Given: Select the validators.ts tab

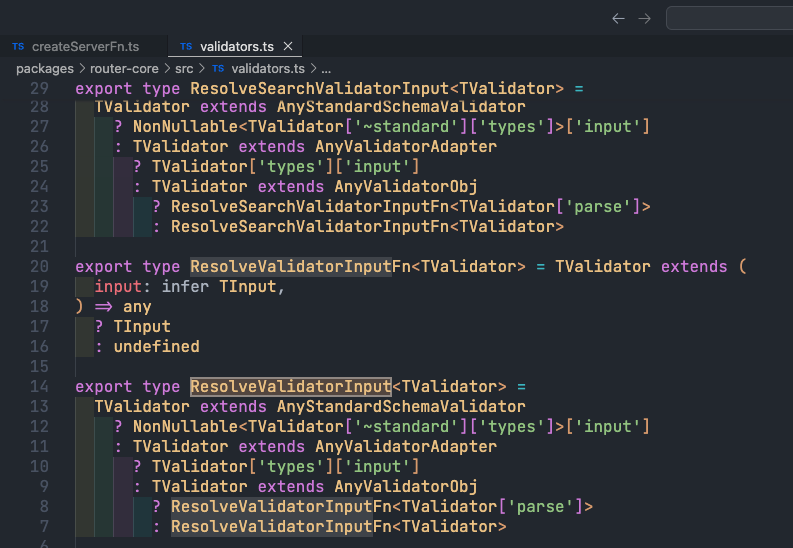Looking at the screenshot, I should (235, 47).
